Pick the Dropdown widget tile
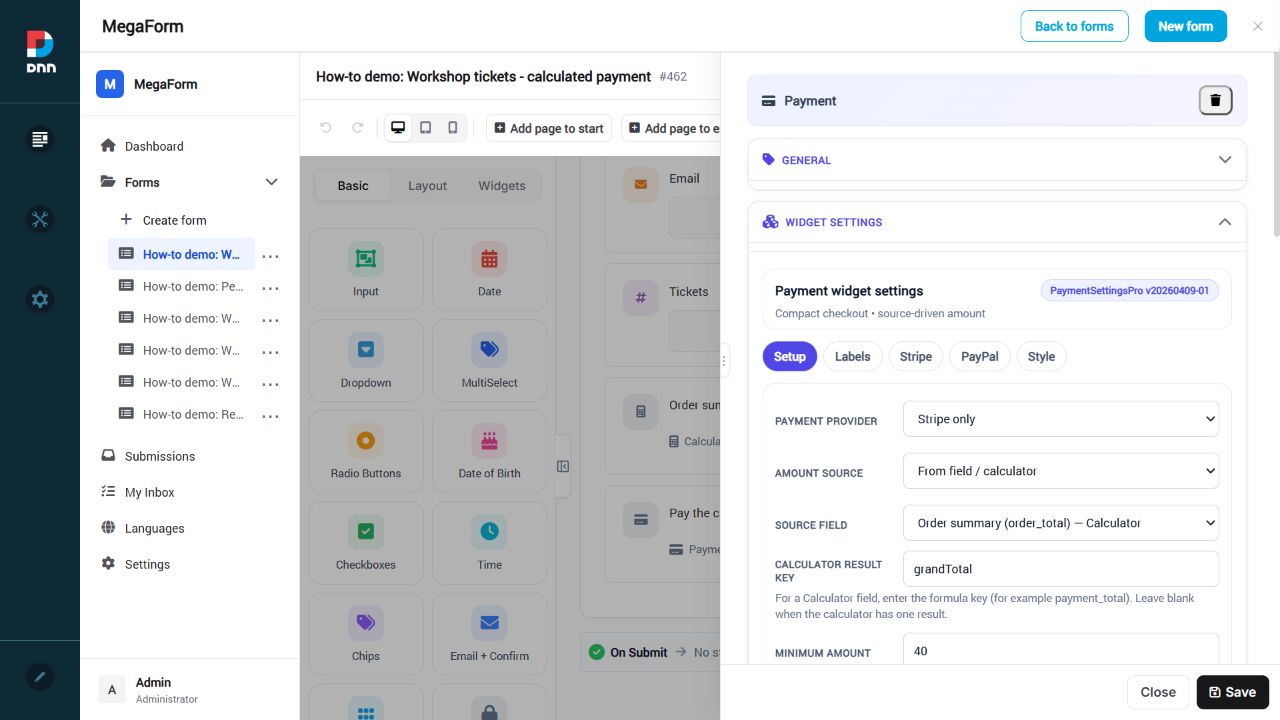 click(366, 360)
